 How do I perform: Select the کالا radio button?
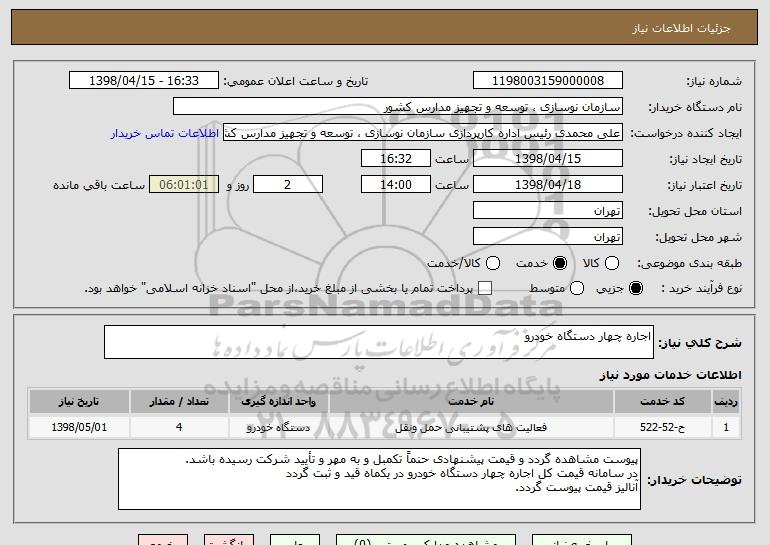click(x=612, y=263)
